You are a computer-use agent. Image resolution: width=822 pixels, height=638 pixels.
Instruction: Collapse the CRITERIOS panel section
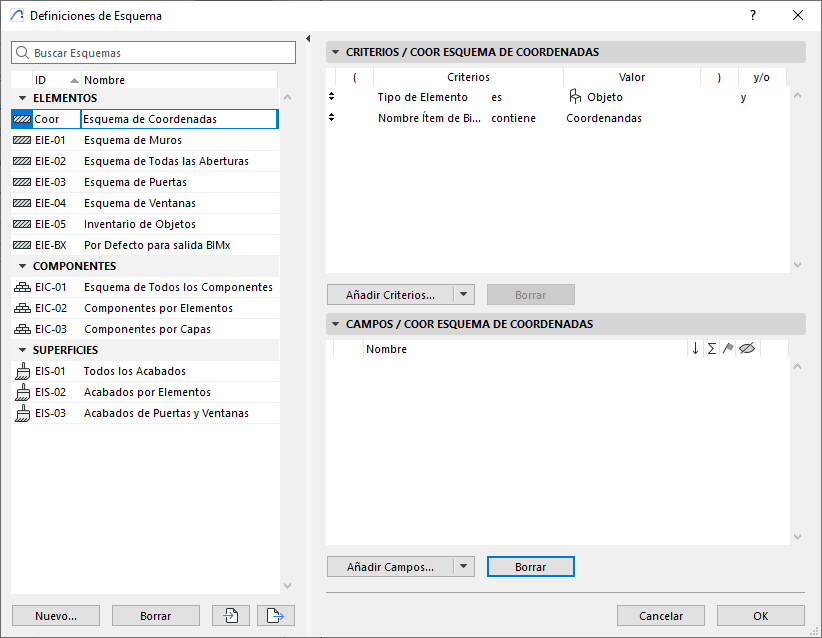click(x=335, y=52)
